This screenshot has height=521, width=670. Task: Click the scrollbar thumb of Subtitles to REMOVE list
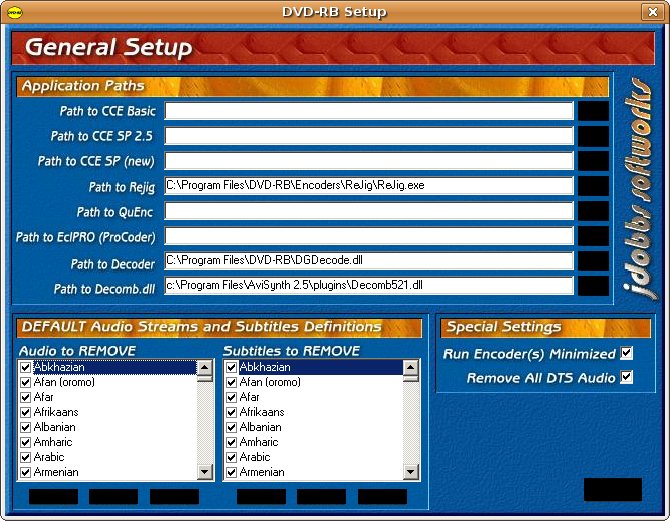click(x=411, y=378)
